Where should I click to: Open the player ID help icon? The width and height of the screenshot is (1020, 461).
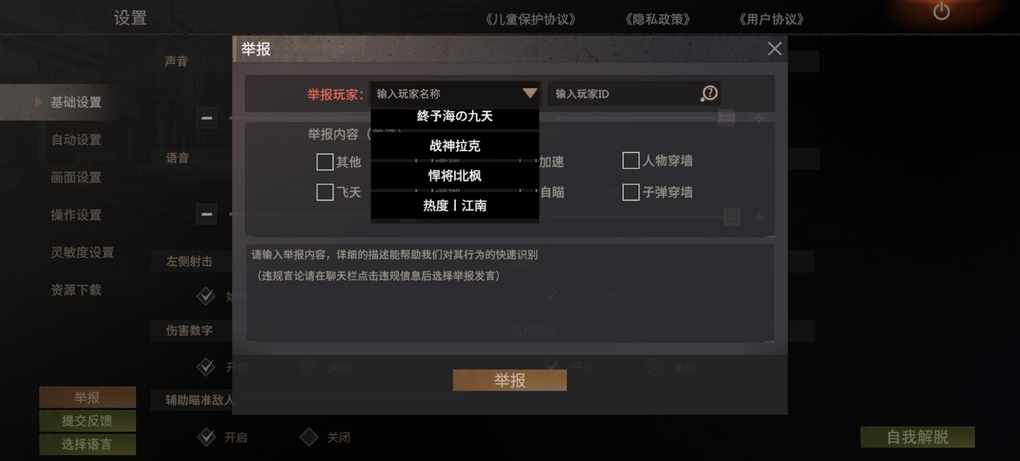[709, 94]
